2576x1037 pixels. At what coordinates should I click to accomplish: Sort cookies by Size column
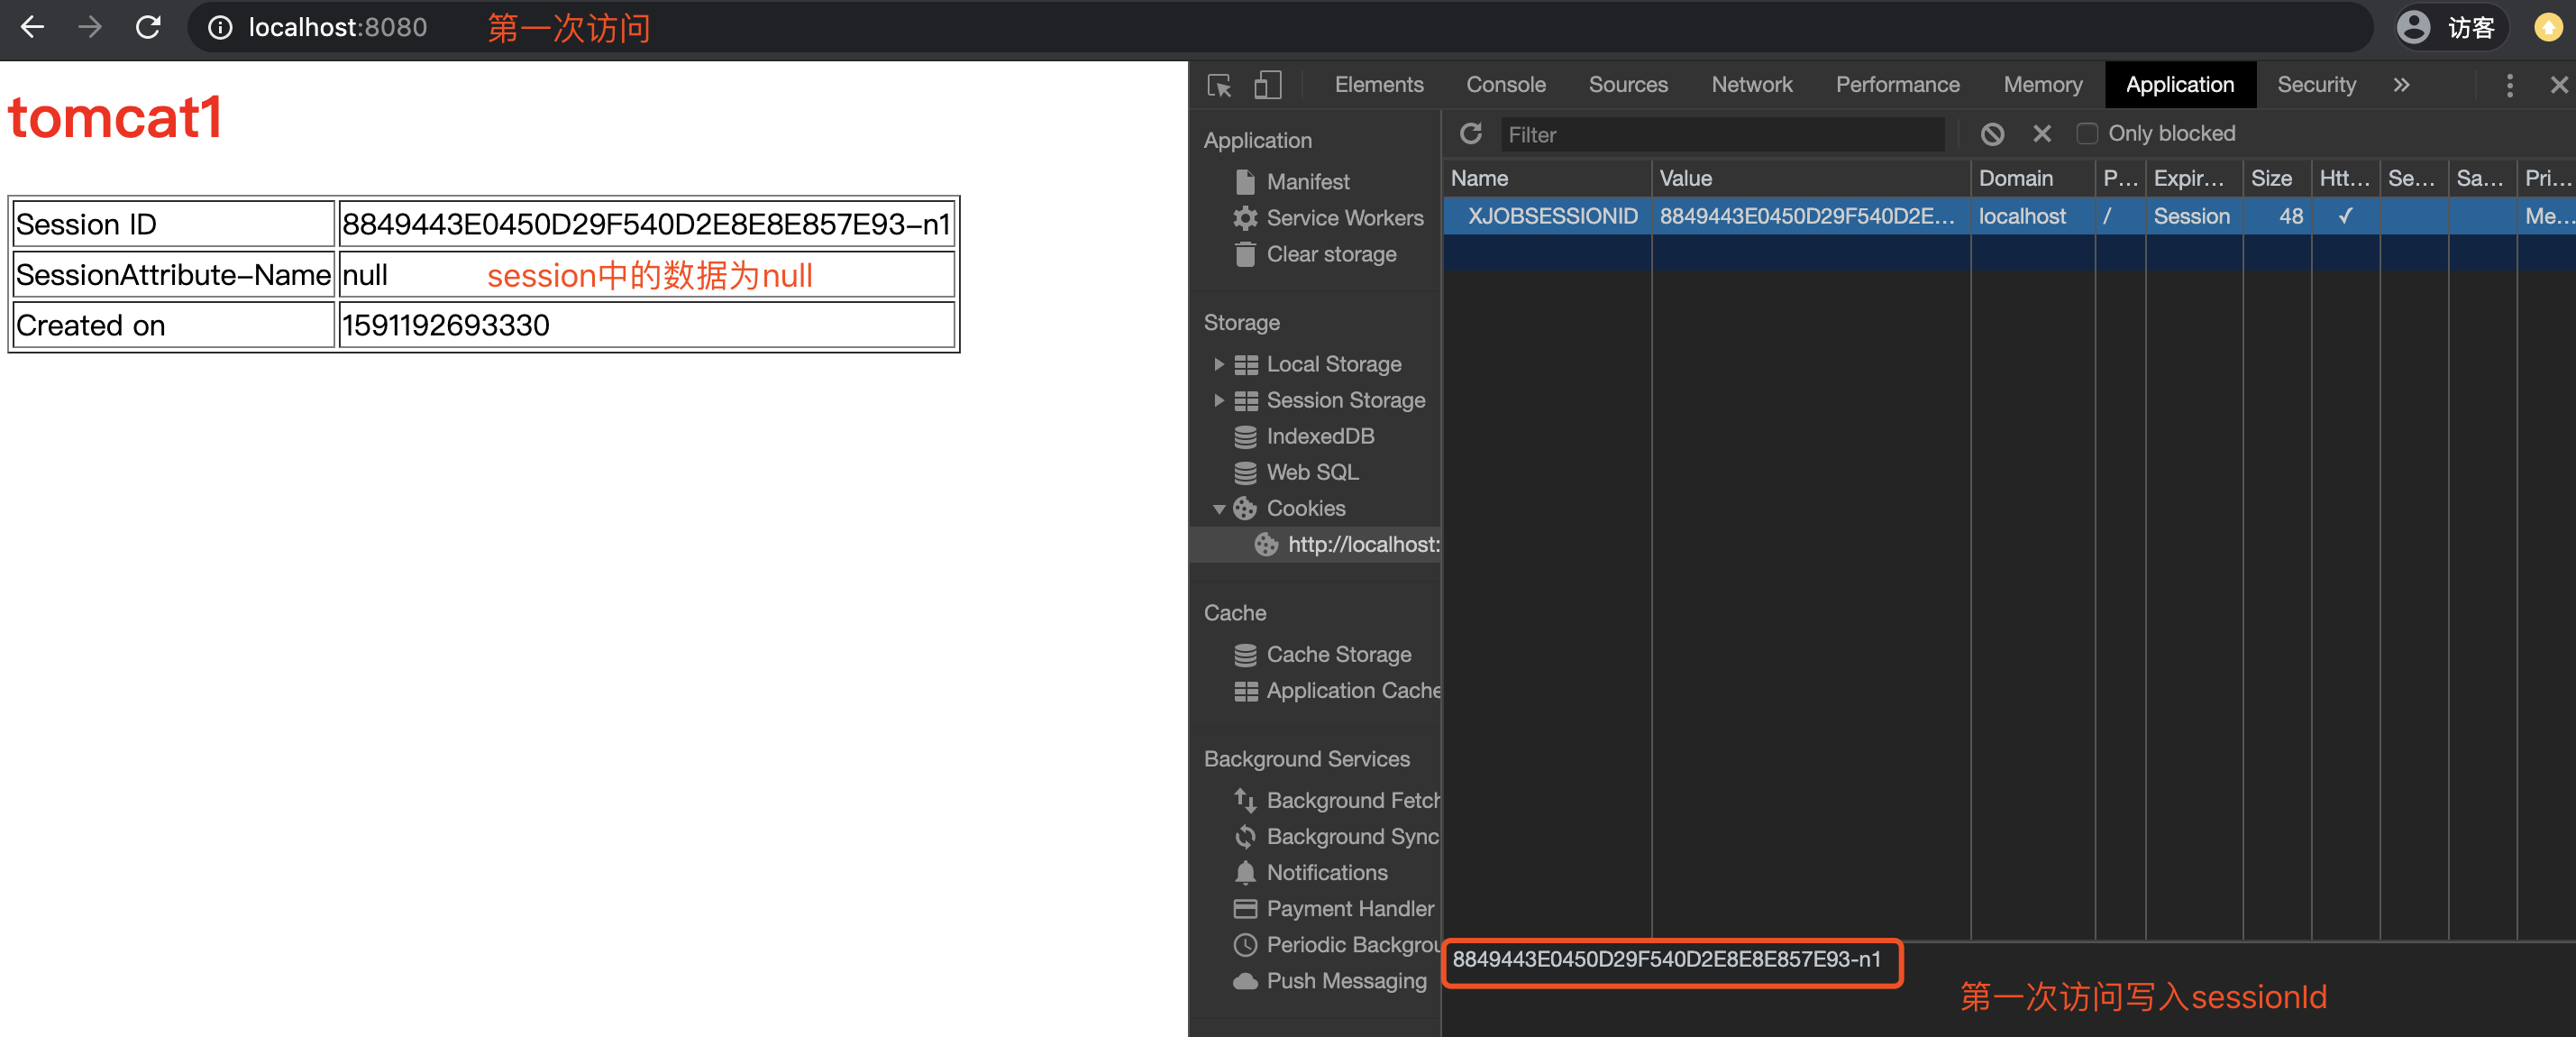pyautogui.click(x=2276, y=178)
